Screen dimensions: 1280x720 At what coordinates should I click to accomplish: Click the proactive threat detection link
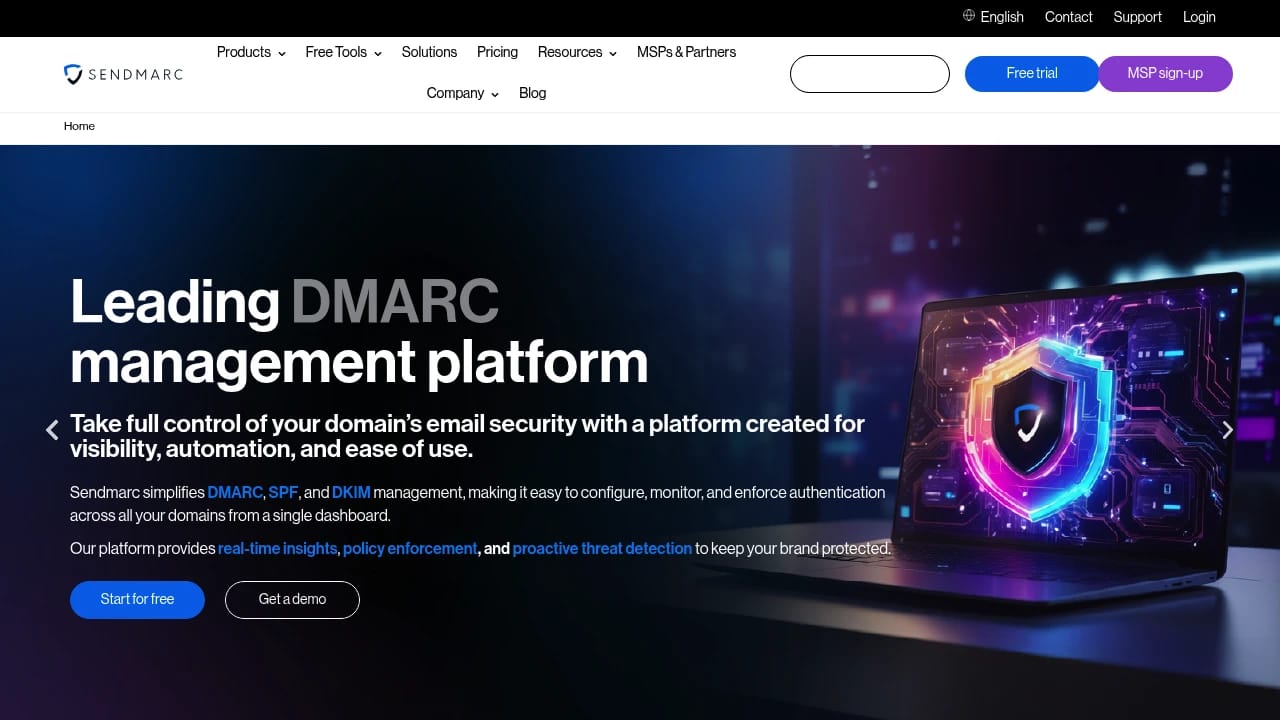[602, 548]
